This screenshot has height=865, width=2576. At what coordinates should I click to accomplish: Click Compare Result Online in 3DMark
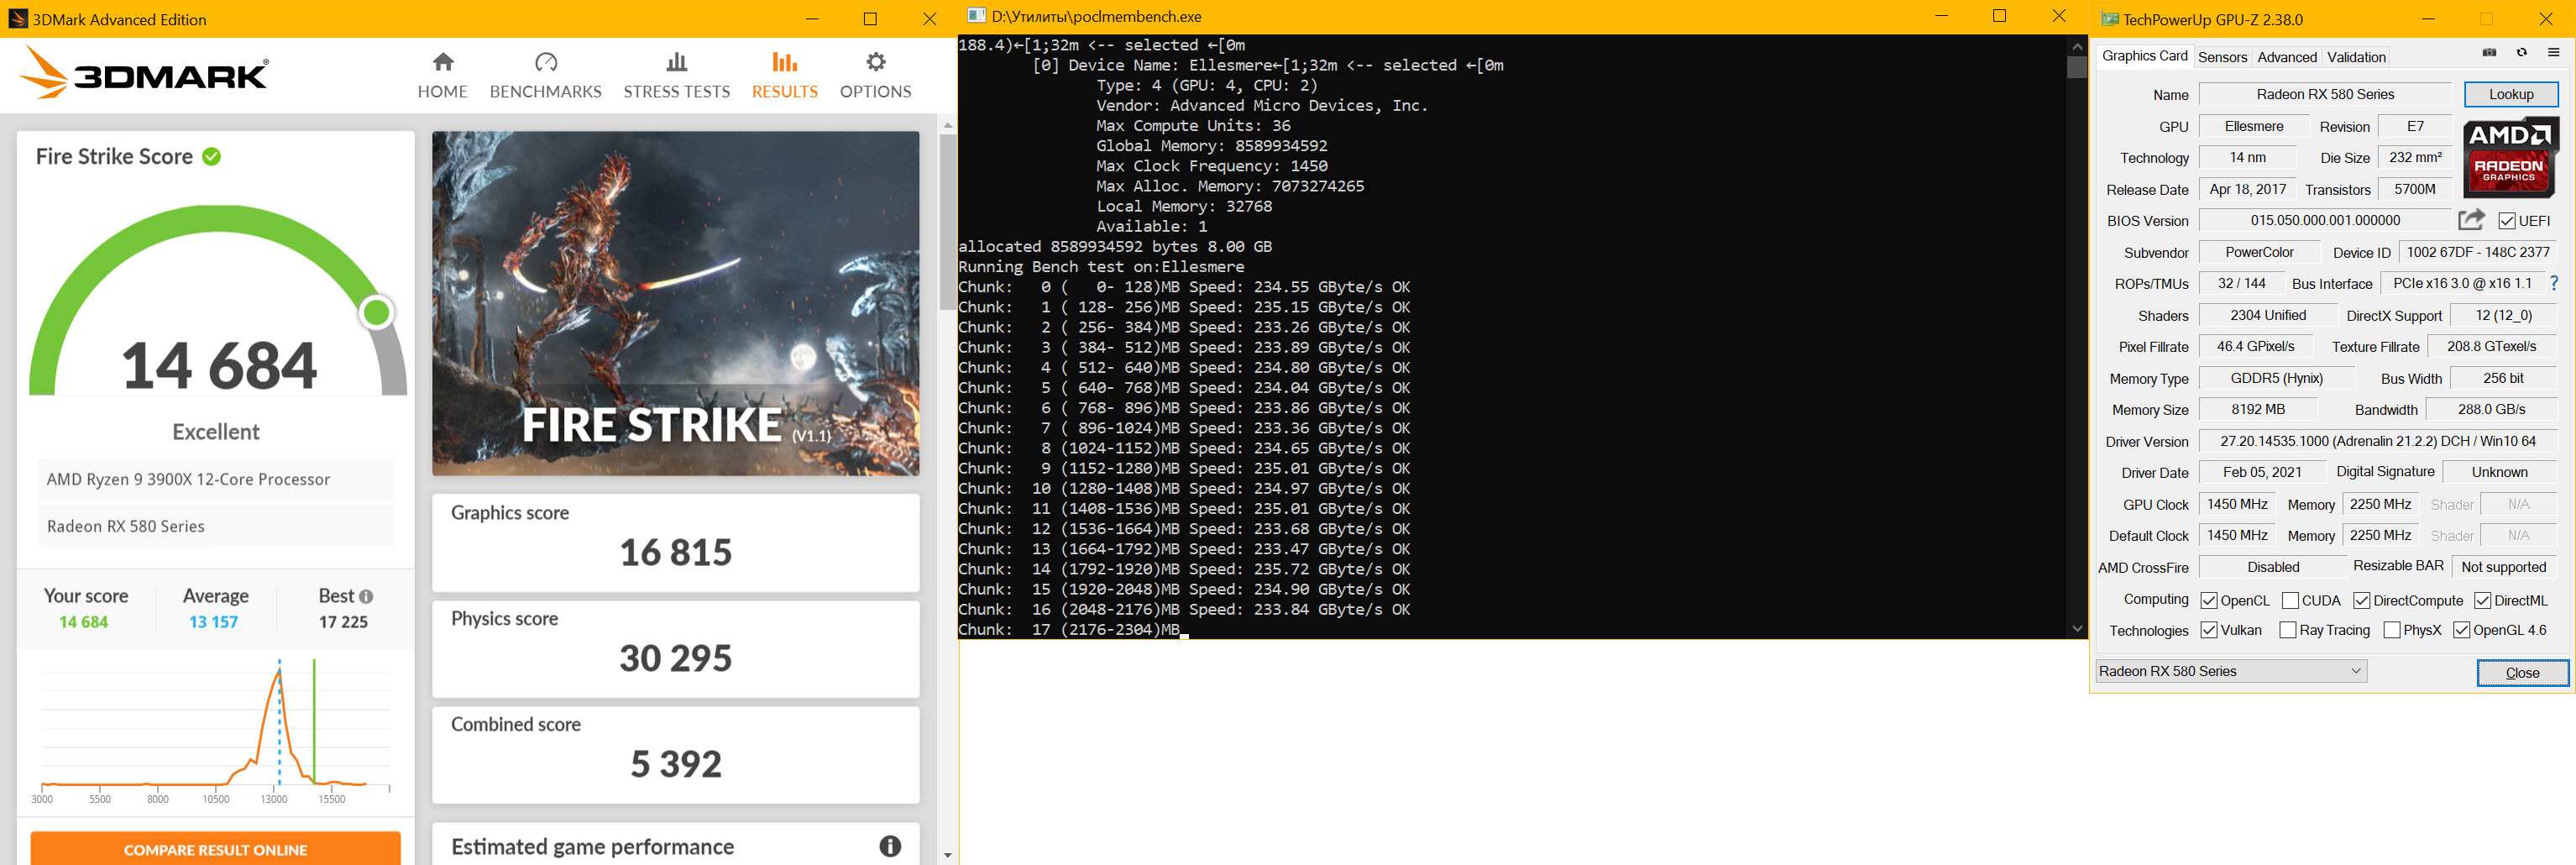point(216,849)
